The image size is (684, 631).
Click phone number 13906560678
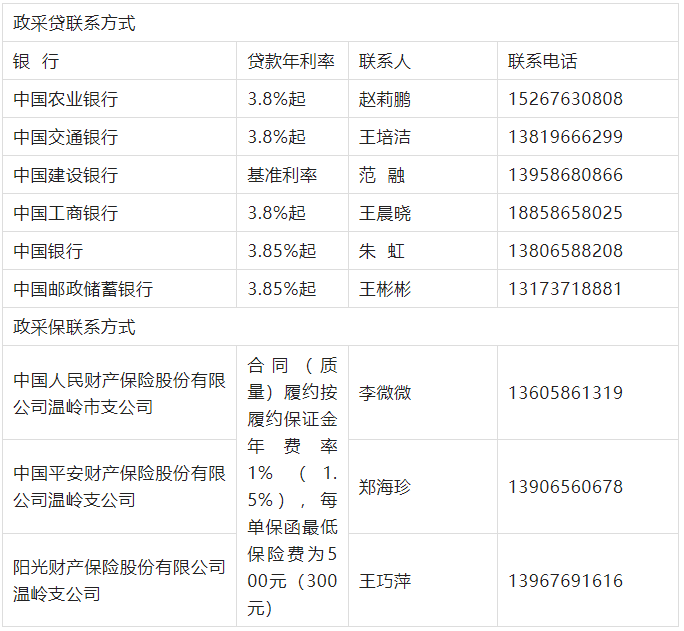(x=565, y=487)
